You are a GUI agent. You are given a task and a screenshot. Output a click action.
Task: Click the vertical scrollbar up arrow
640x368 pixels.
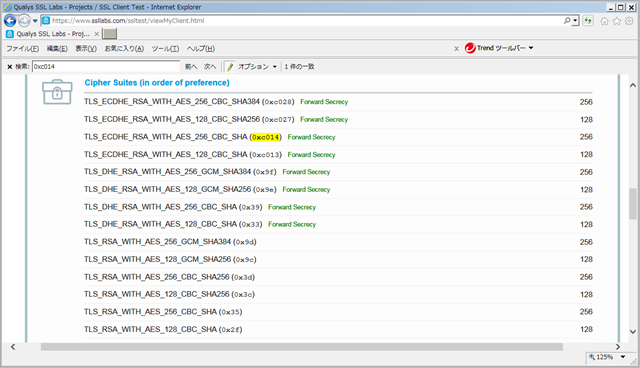pos(633,85)
